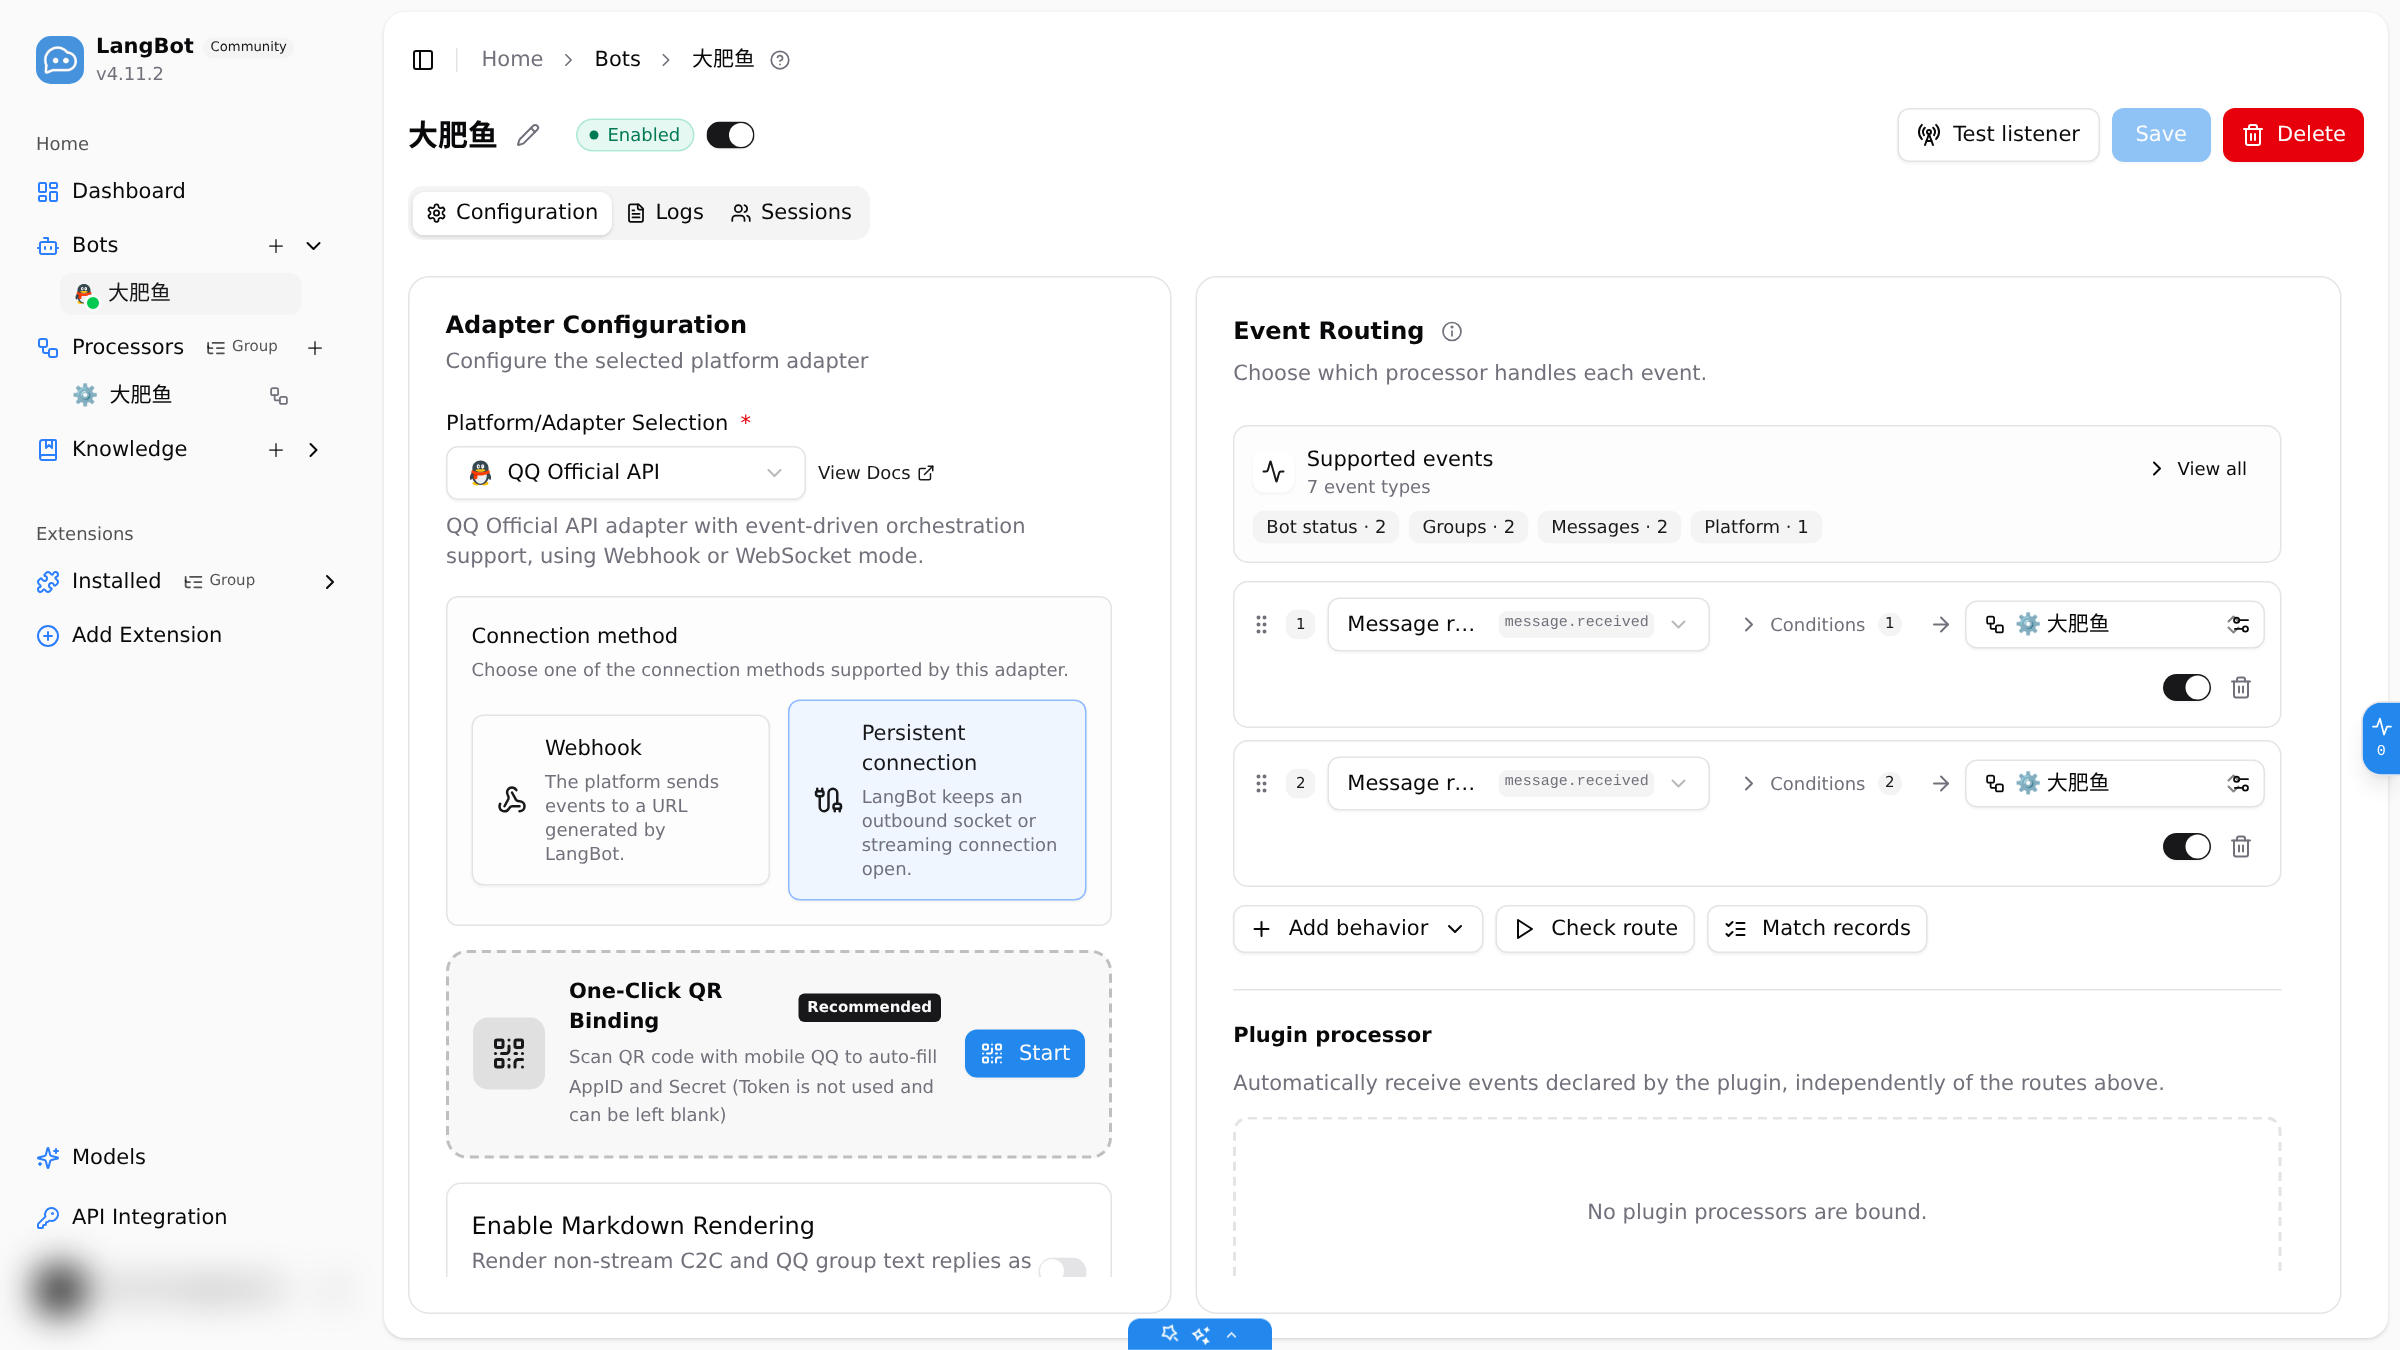Expand Conditions for rule 1
2400x1350 pixels.
point(1819,625)
